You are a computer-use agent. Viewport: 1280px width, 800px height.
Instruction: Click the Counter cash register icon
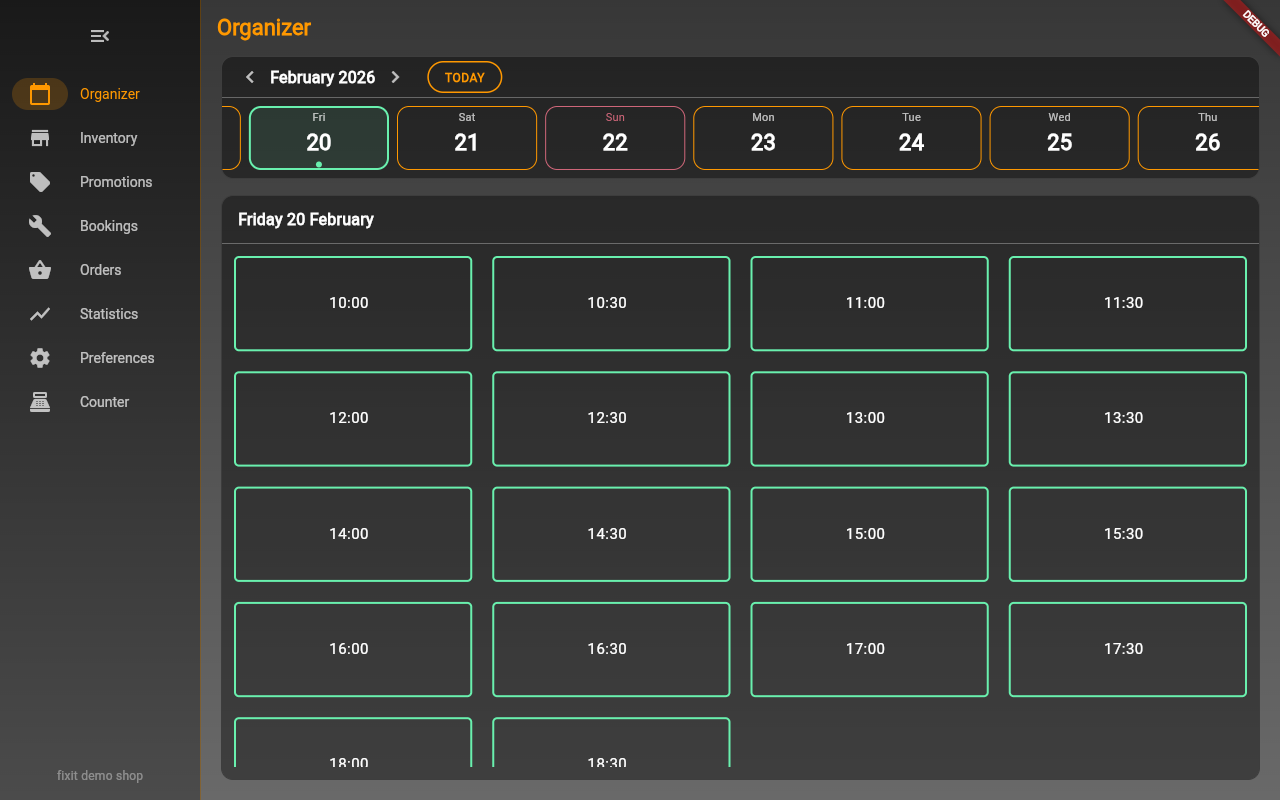[x=40, y=402]
